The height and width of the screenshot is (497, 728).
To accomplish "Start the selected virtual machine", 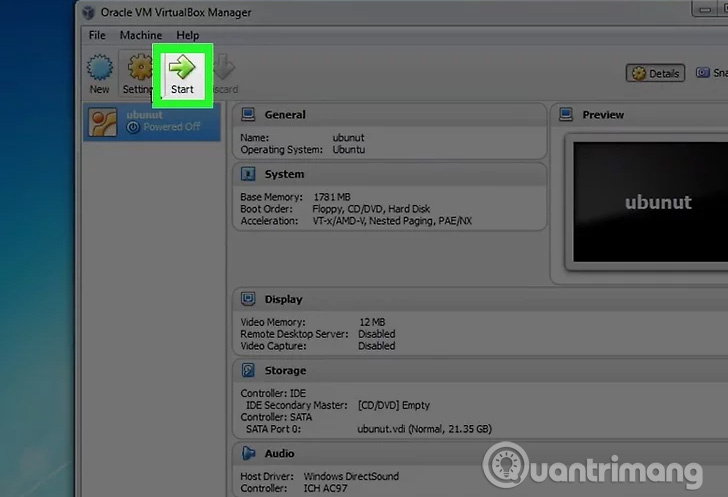I will coord(182,74).
